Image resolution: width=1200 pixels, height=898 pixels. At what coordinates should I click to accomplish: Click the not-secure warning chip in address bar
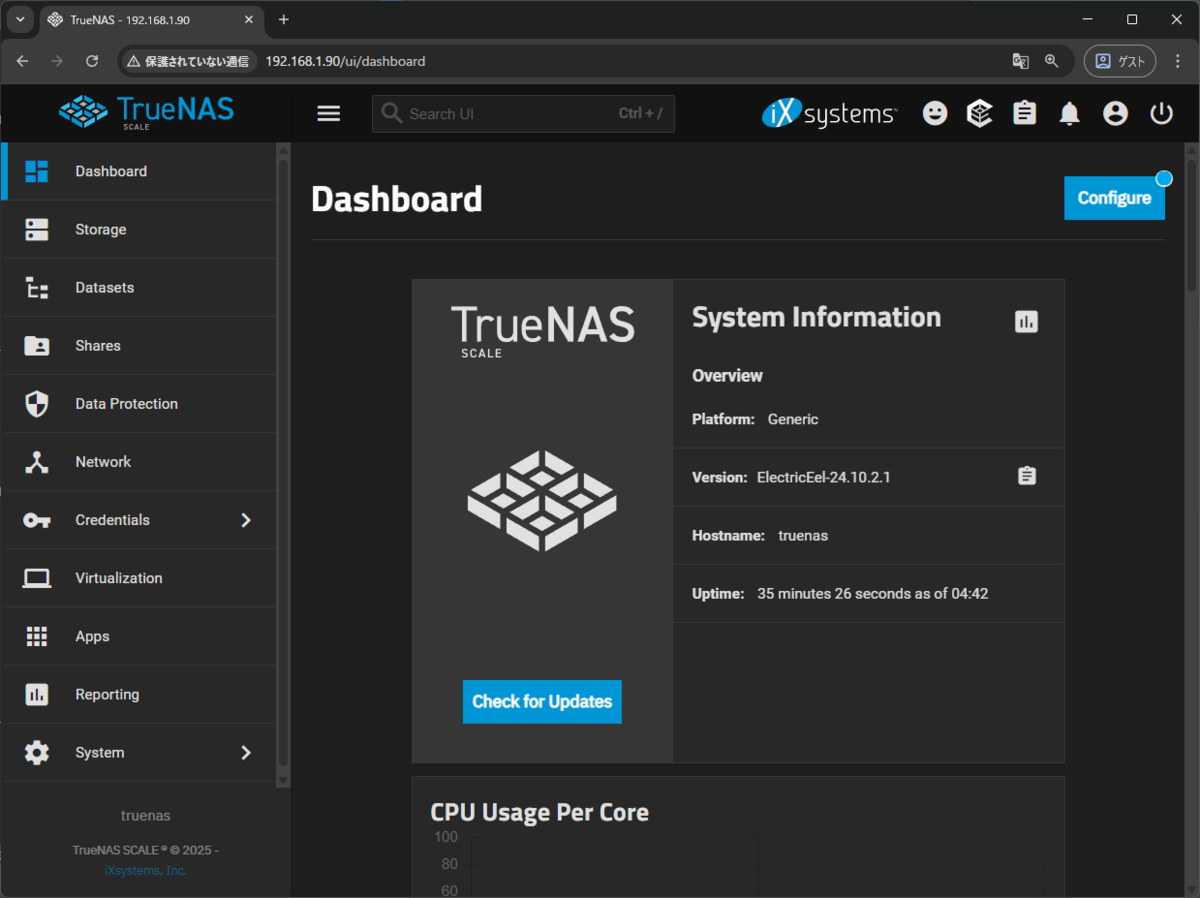coord(188,61)
